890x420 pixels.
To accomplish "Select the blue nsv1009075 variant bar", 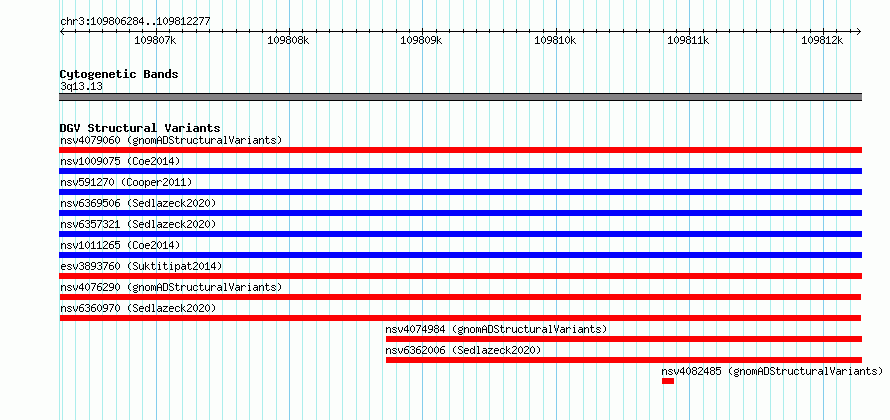I will (460, 171).
